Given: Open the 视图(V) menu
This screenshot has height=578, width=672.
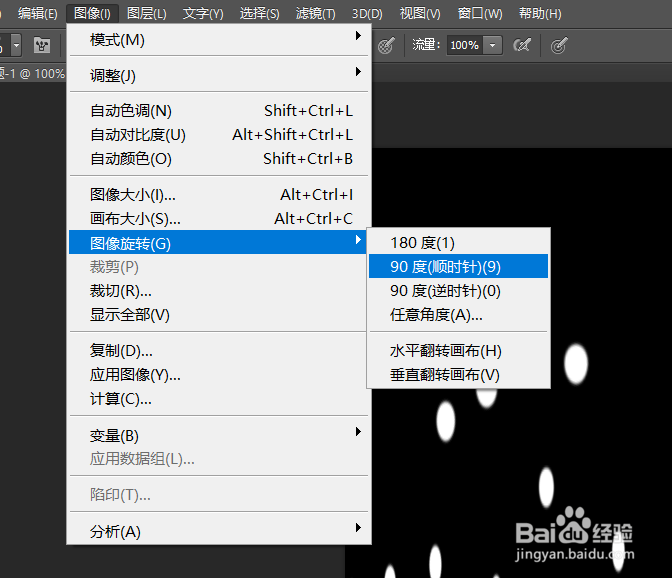Looking at the screenshot, I should click(420, 14).
